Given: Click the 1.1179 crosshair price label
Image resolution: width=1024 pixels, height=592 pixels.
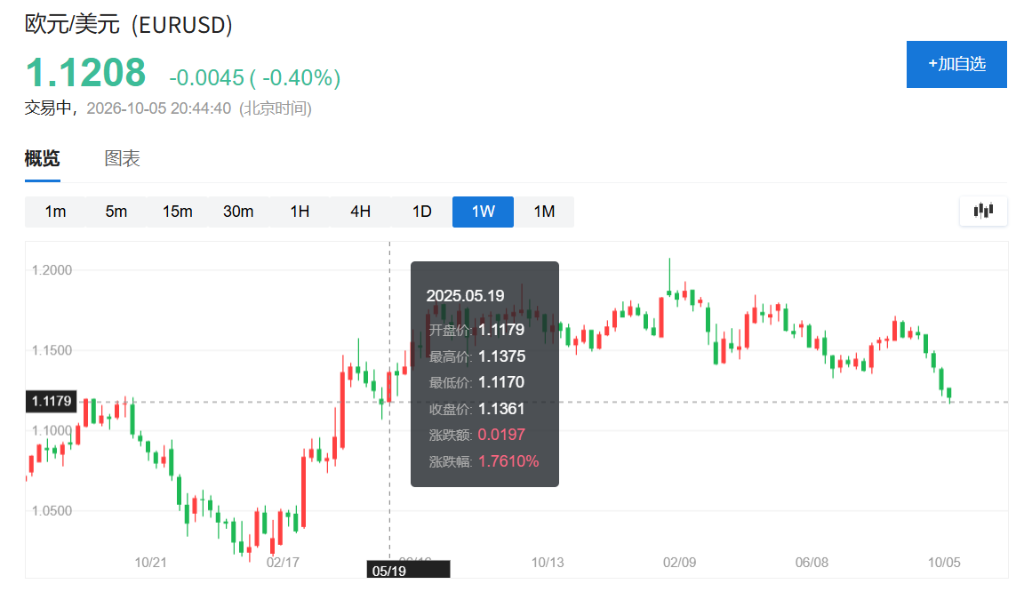Looking at the screenshot, I should [52, 401].
